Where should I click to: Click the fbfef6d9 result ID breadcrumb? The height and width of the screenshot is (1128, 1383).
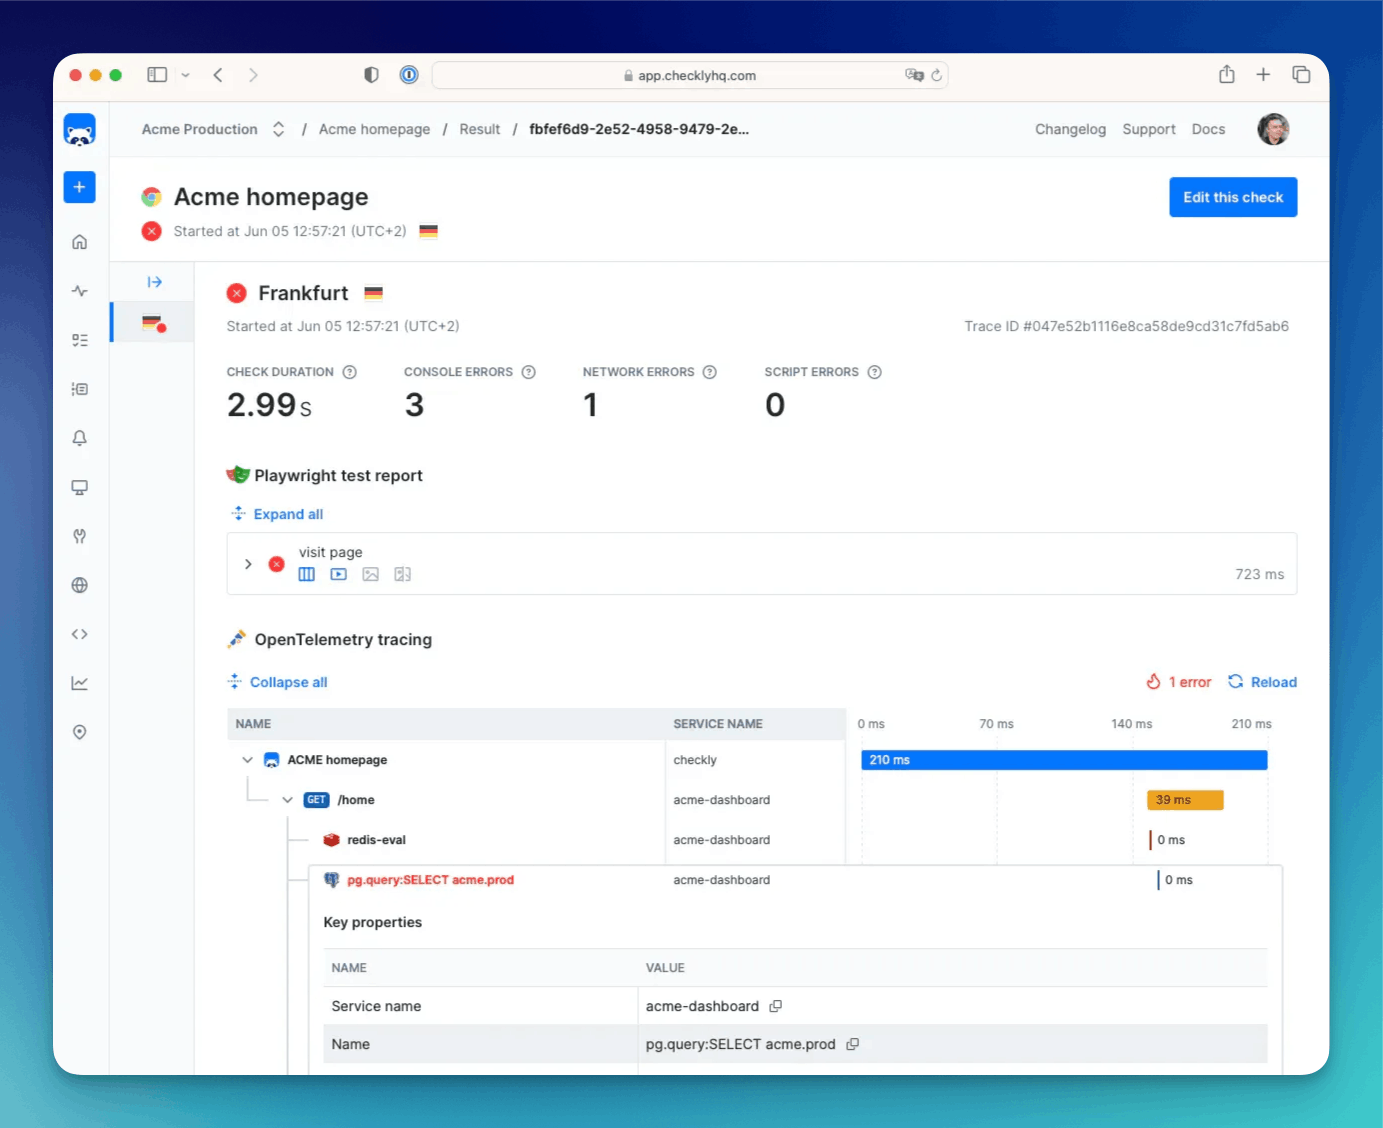pos(639,129)
